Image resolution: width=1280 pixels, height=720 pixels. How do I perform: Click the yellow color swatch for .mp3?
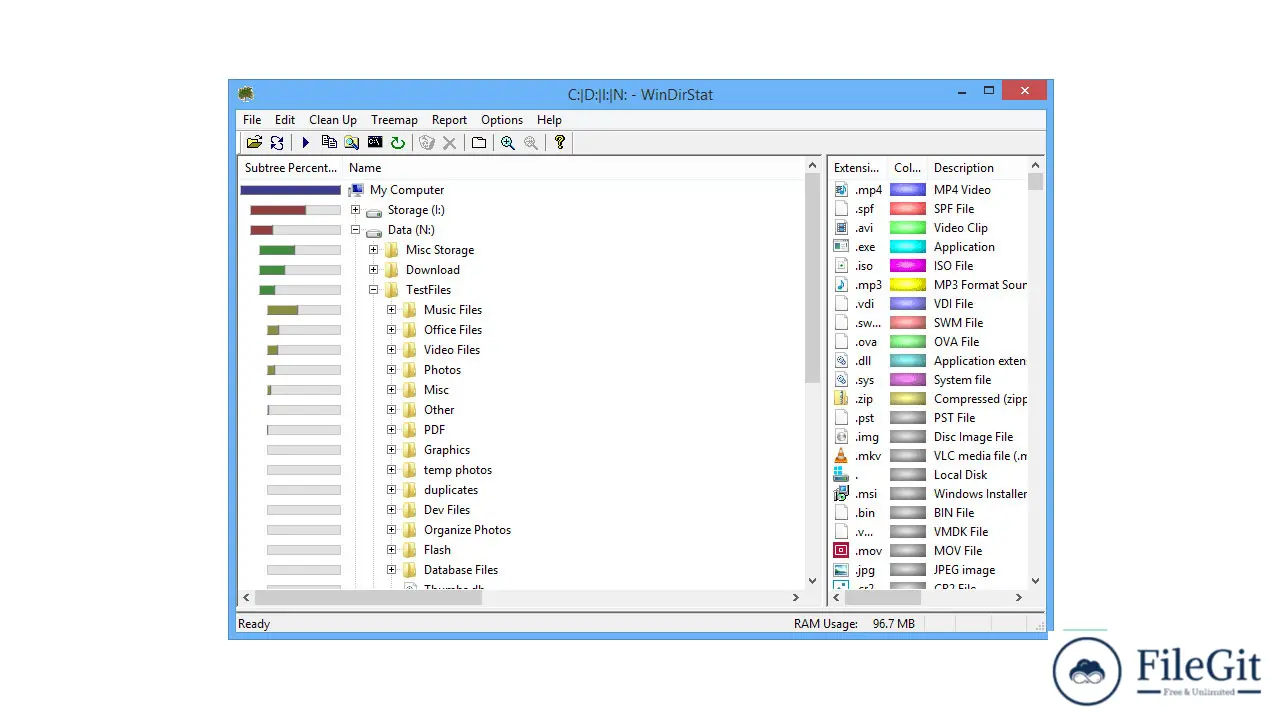pos(908,285)
